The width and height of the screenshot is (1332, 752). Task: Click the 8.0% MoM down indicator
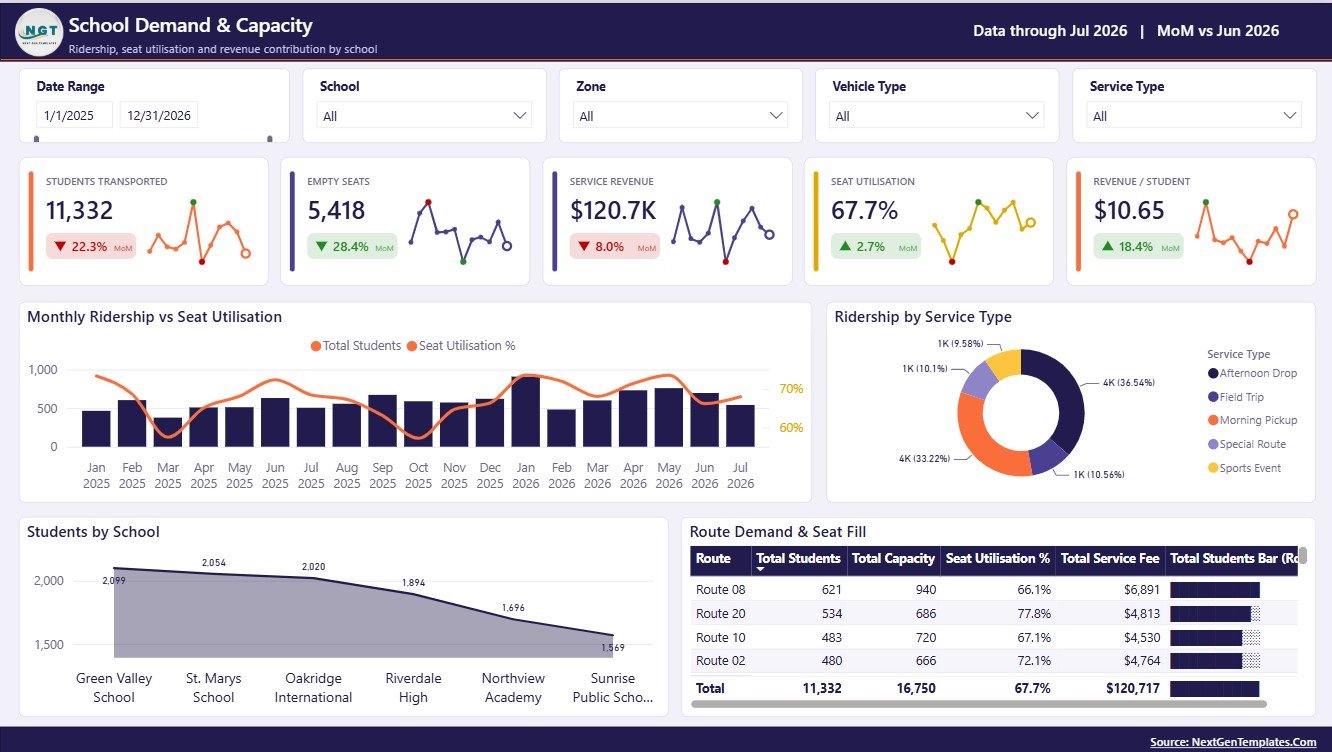click(x=615, y=247)
